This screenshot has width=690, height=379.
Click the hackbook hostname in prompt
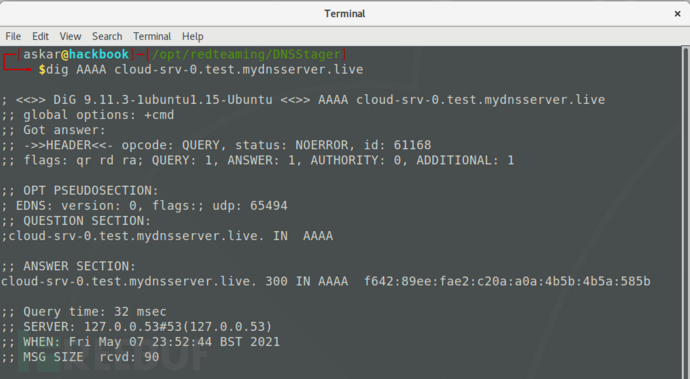point(99,54)
